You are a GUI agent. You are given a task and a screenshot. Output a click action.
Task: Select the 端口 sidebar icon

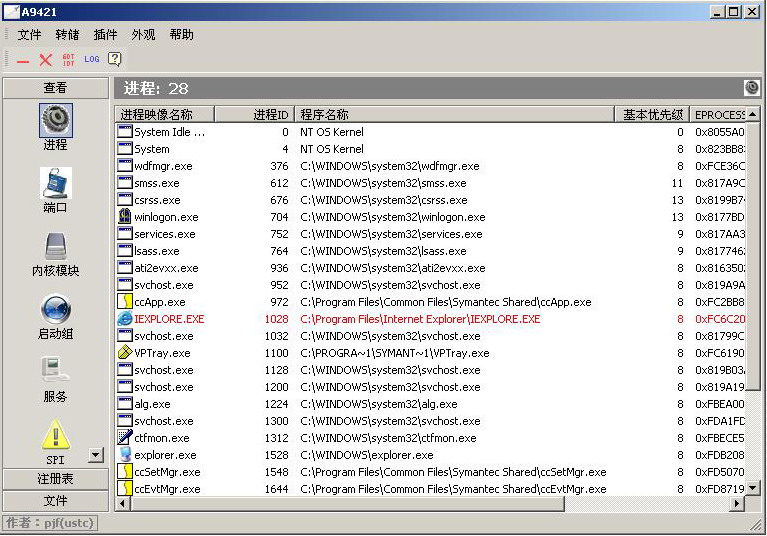point(56,183)
